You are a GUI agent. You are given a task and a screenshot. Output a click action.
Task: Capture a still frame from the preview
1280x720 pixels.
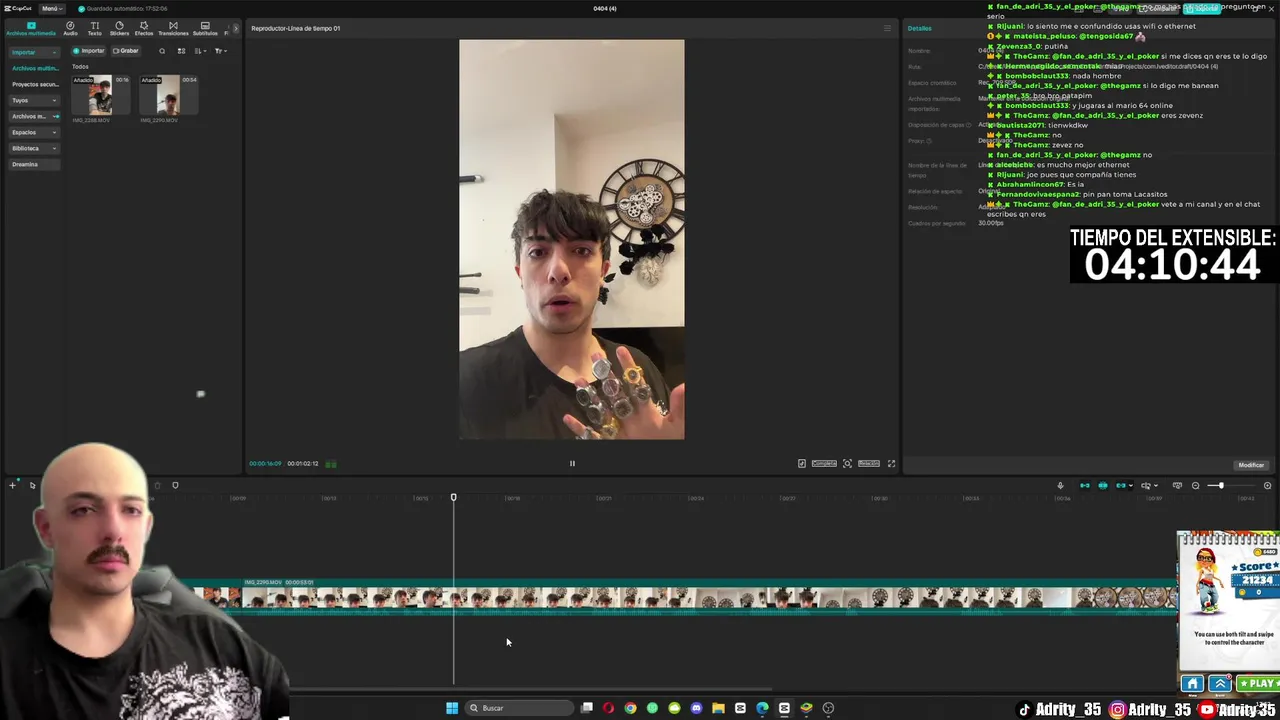(847, 464)
